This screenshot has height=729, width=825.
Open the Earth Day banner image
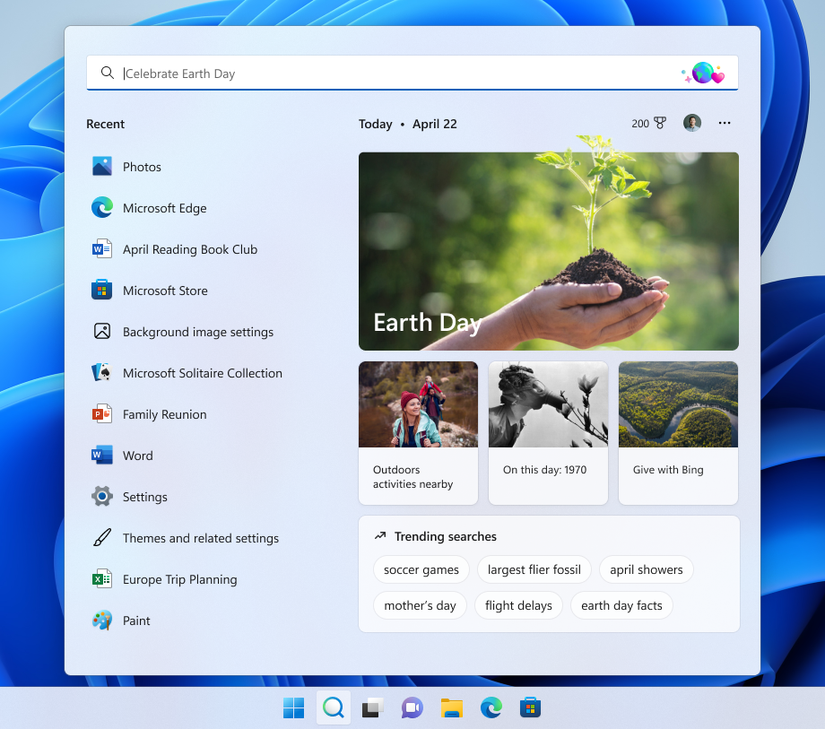(548, 250)
